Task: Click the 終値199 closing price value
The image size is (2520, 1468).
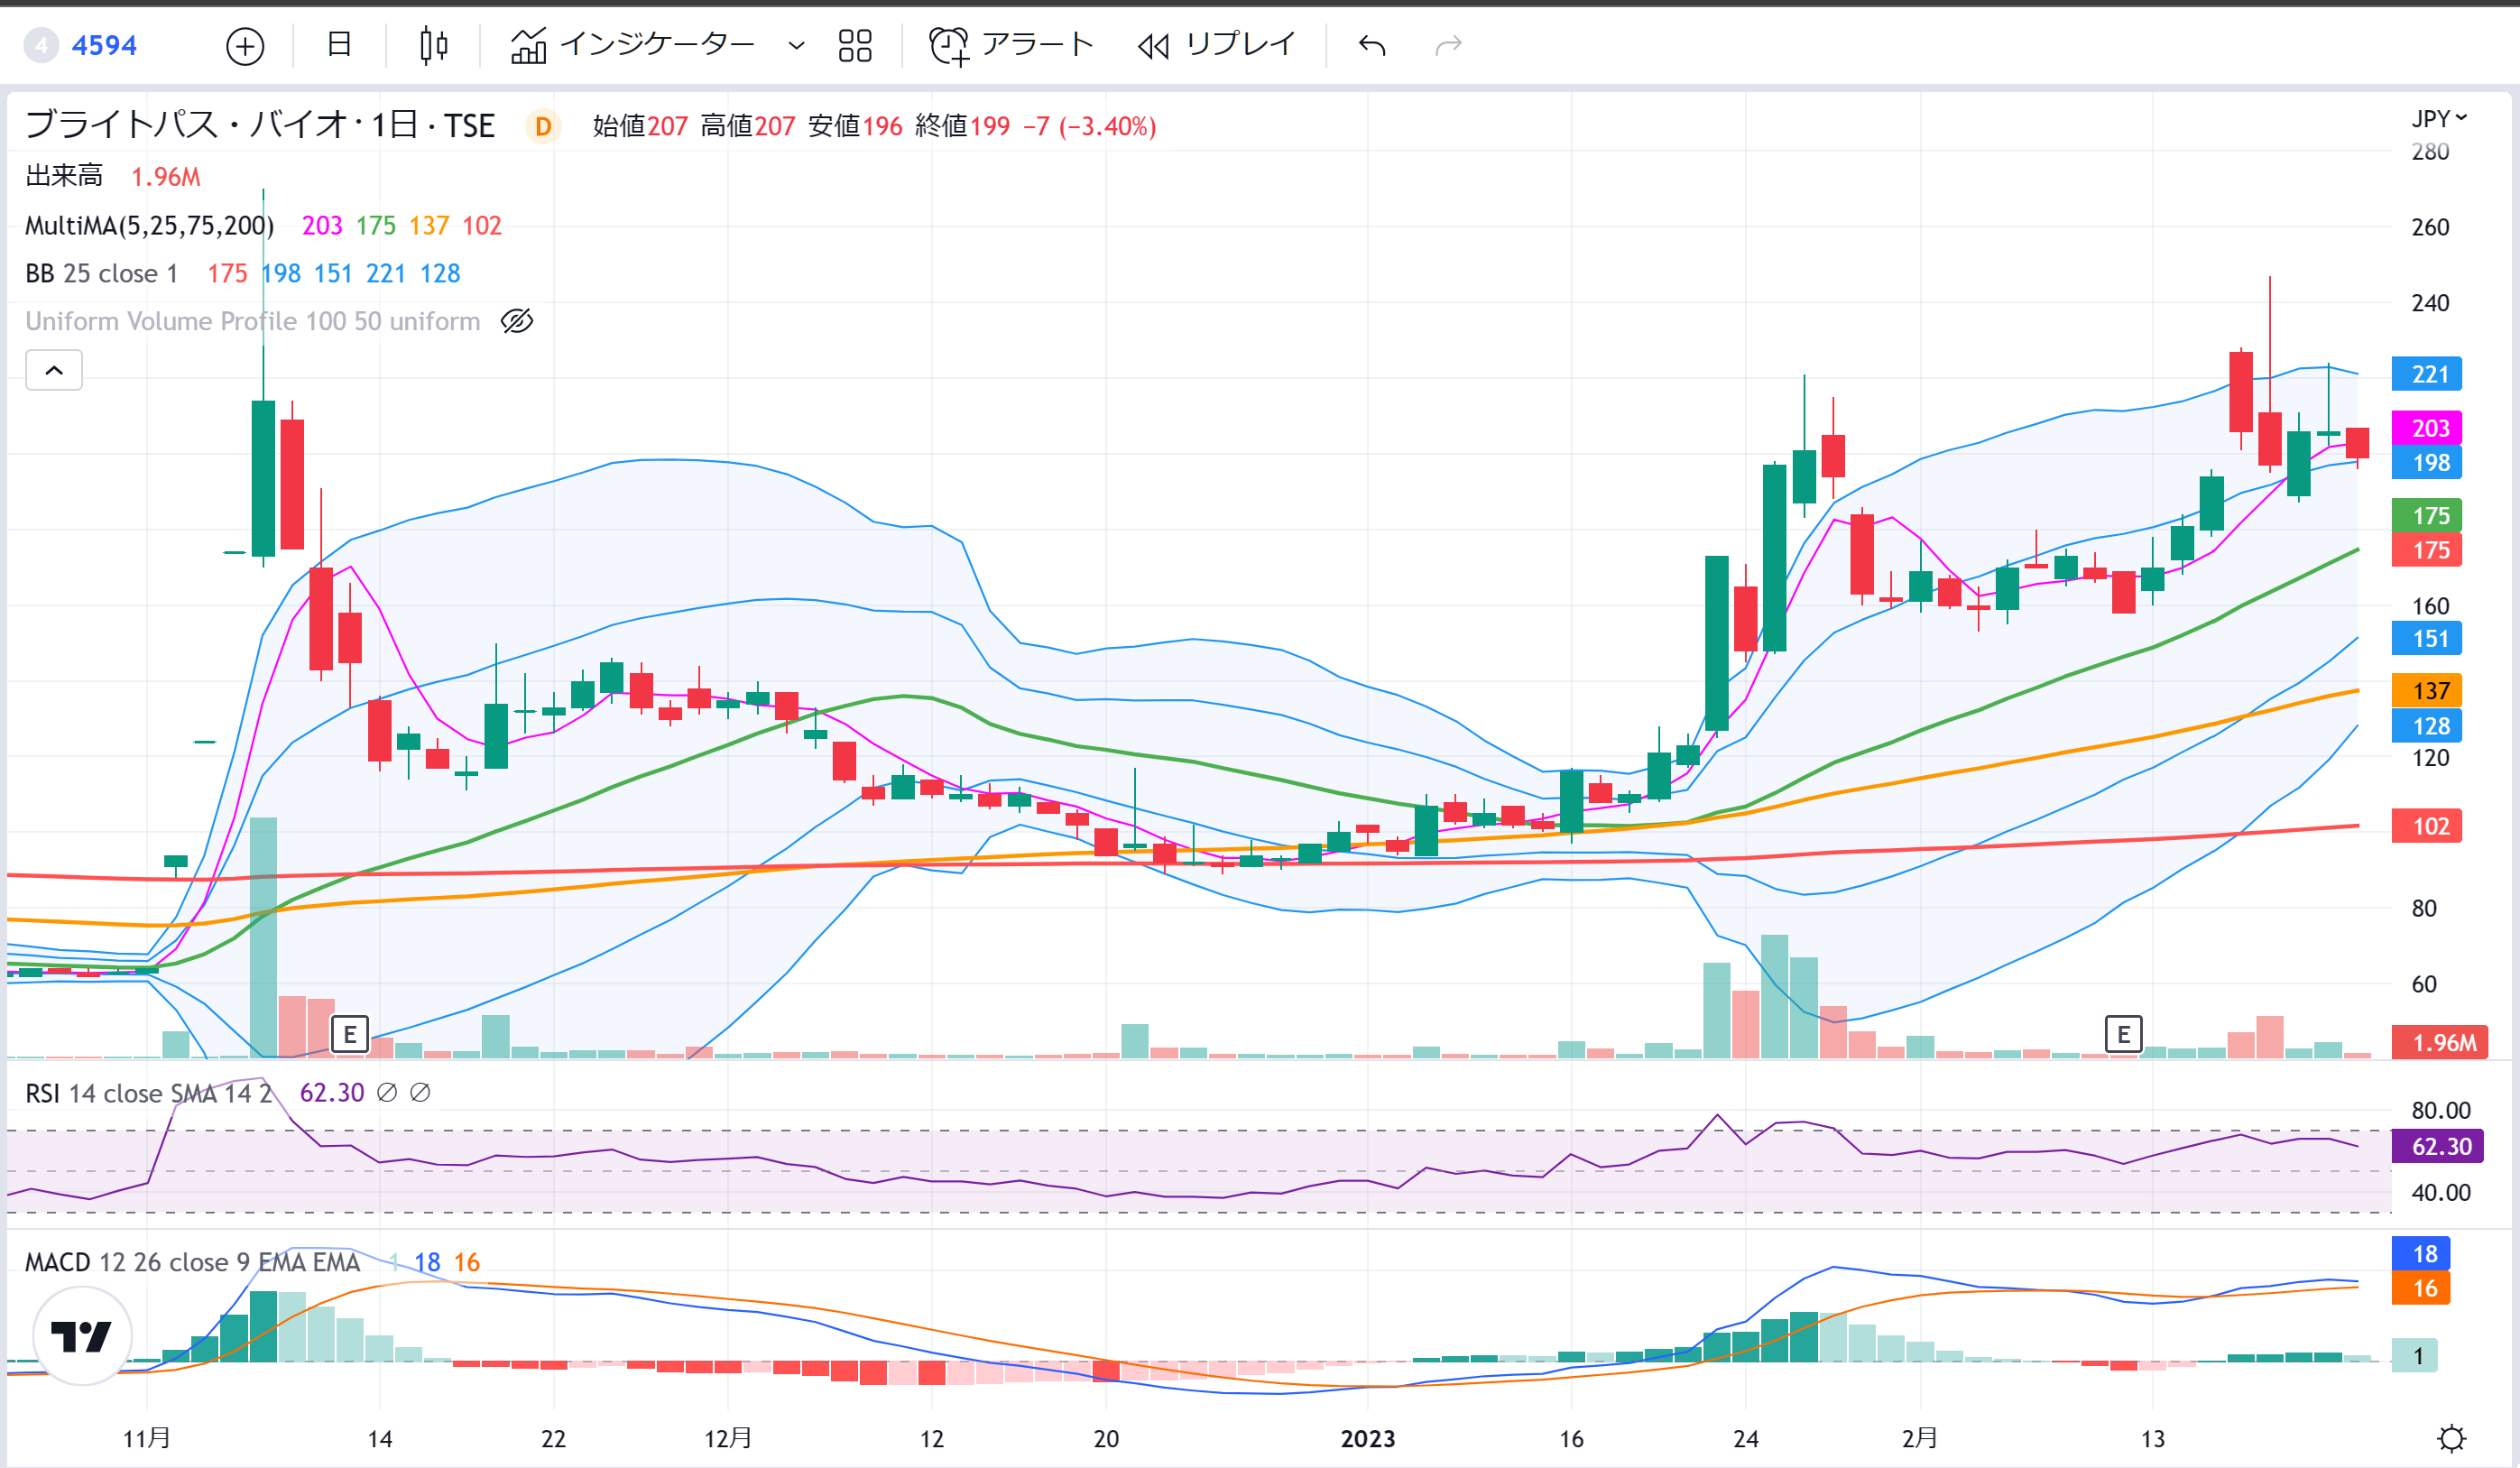Action: click(962, 126)
